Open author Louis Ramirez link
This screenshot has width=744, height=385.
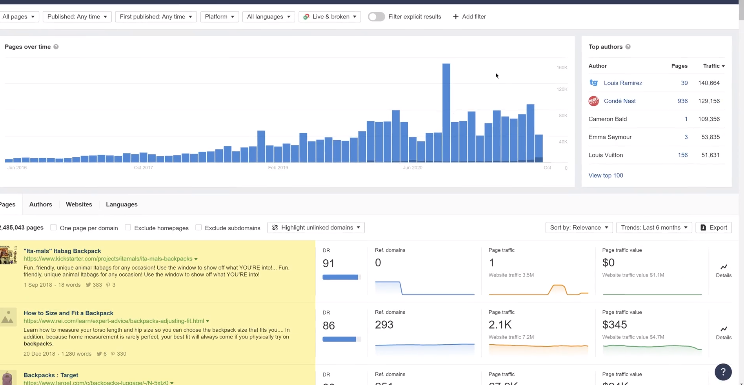623,83
